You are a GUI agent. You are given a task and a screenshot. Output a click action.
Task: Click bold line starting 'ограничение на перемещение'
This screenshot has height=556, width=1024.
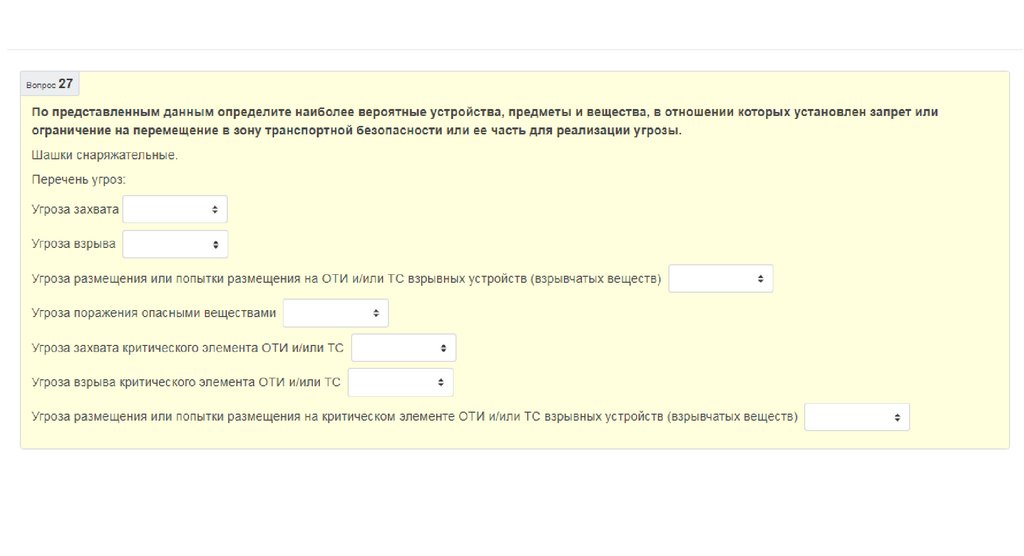coord(356,131)
